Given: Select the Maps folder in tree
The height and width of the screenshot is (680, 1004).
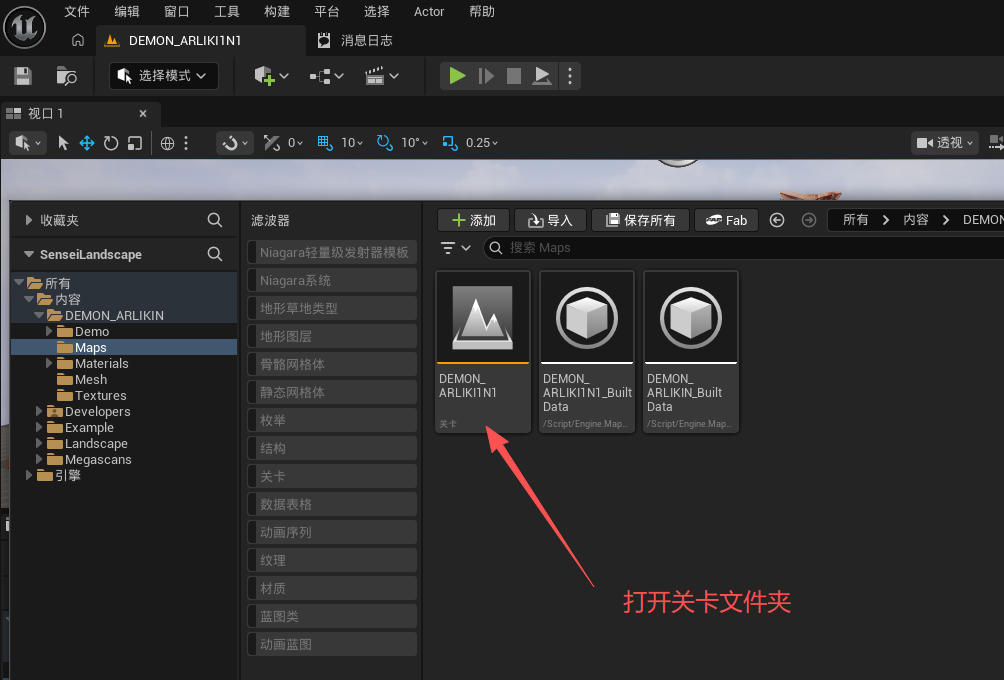Looking at the screenshot, I should tap(90, 348).
